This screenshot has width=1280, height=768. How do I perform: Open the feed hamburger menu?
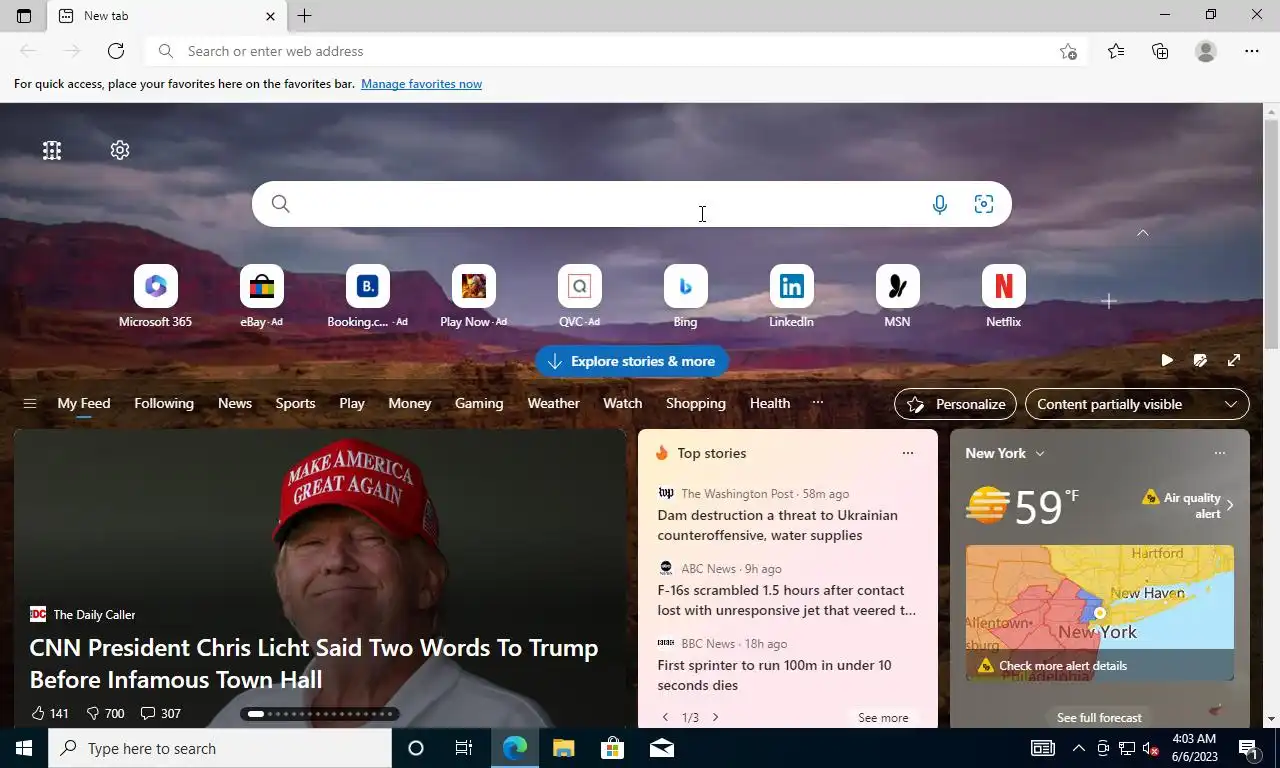pos(30,404)
